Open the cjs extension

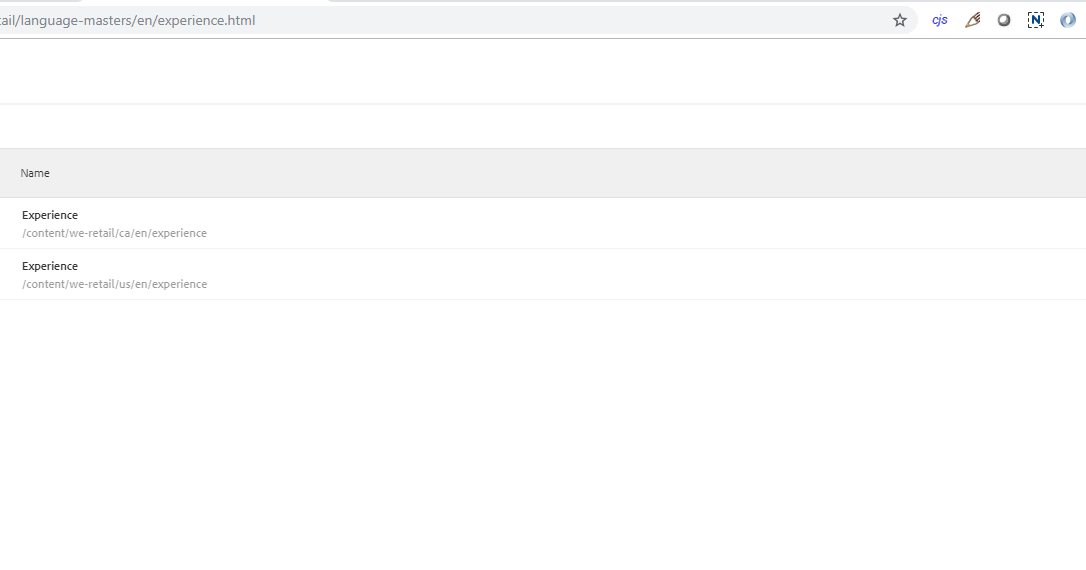point(939,20)
